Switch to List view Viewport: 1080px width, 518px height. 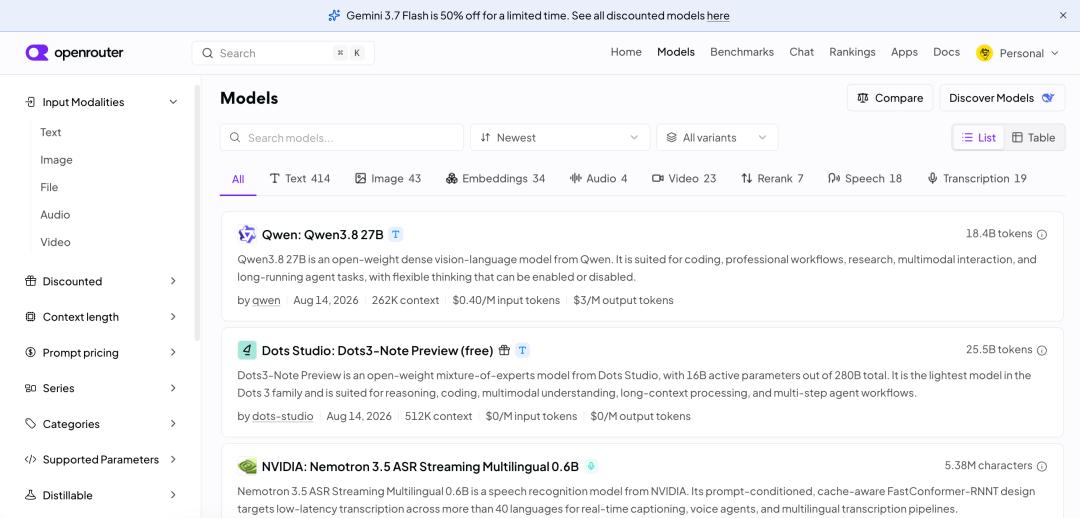click(x=979, y=137)
